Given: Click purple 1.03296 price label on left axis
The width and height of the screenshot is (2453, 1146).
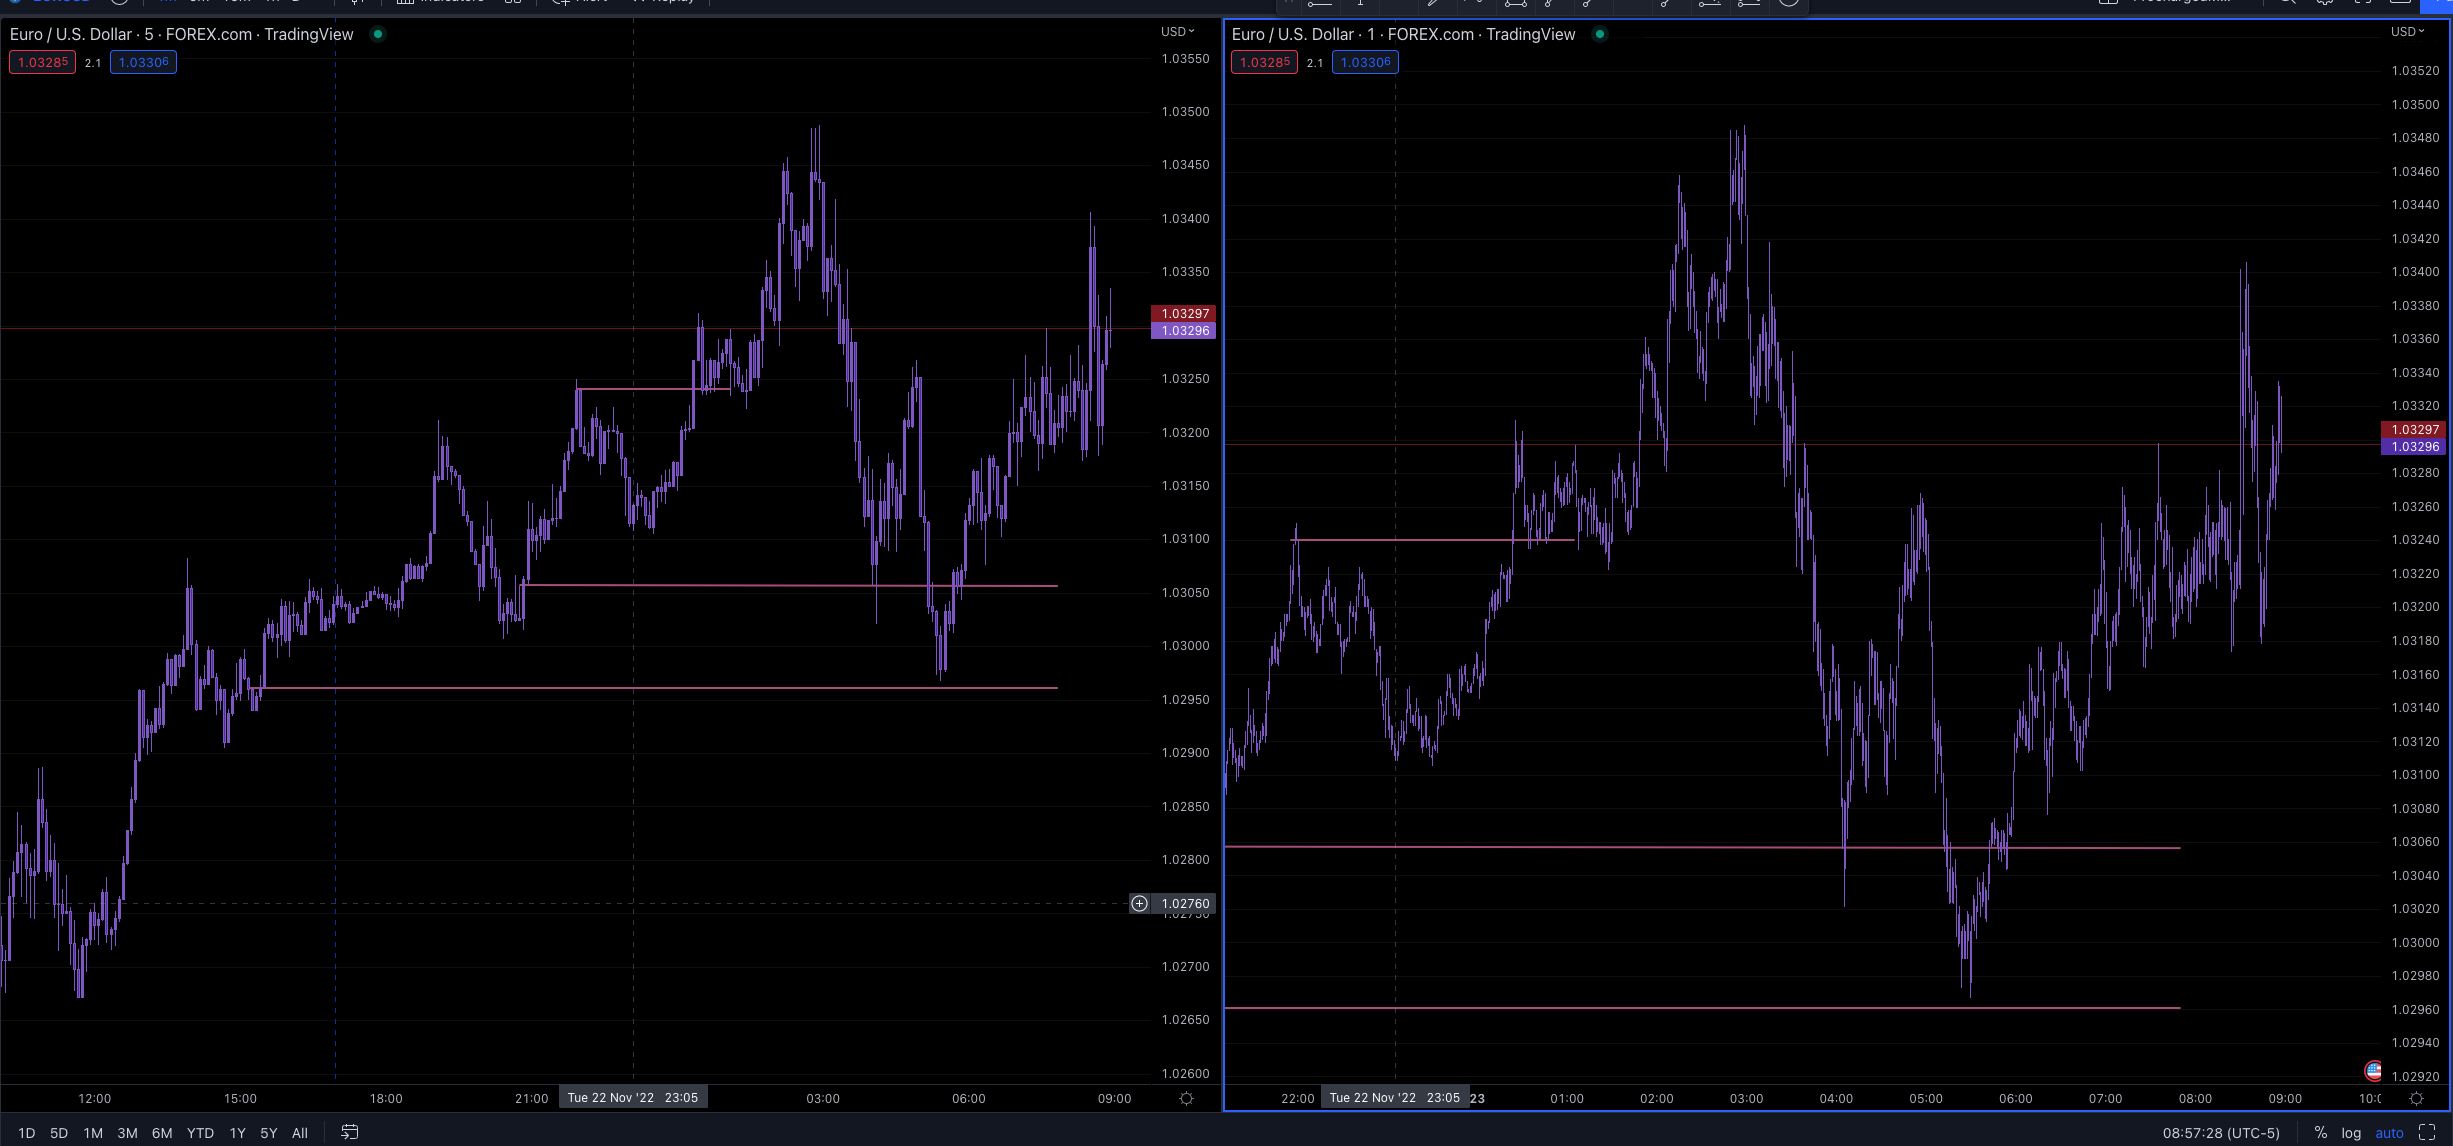Looking at the screenshot, I should point(1184,331).
